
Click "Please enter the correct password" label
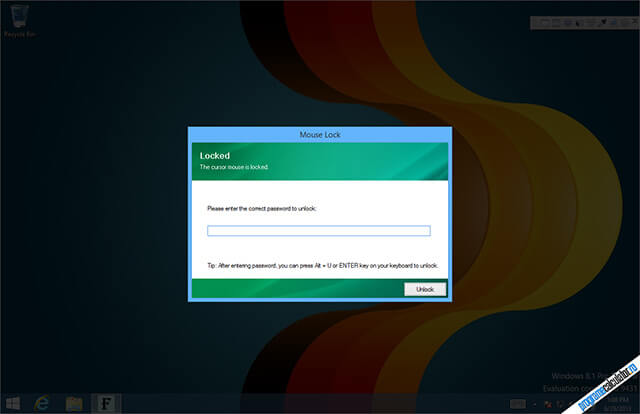click(262, 209)
